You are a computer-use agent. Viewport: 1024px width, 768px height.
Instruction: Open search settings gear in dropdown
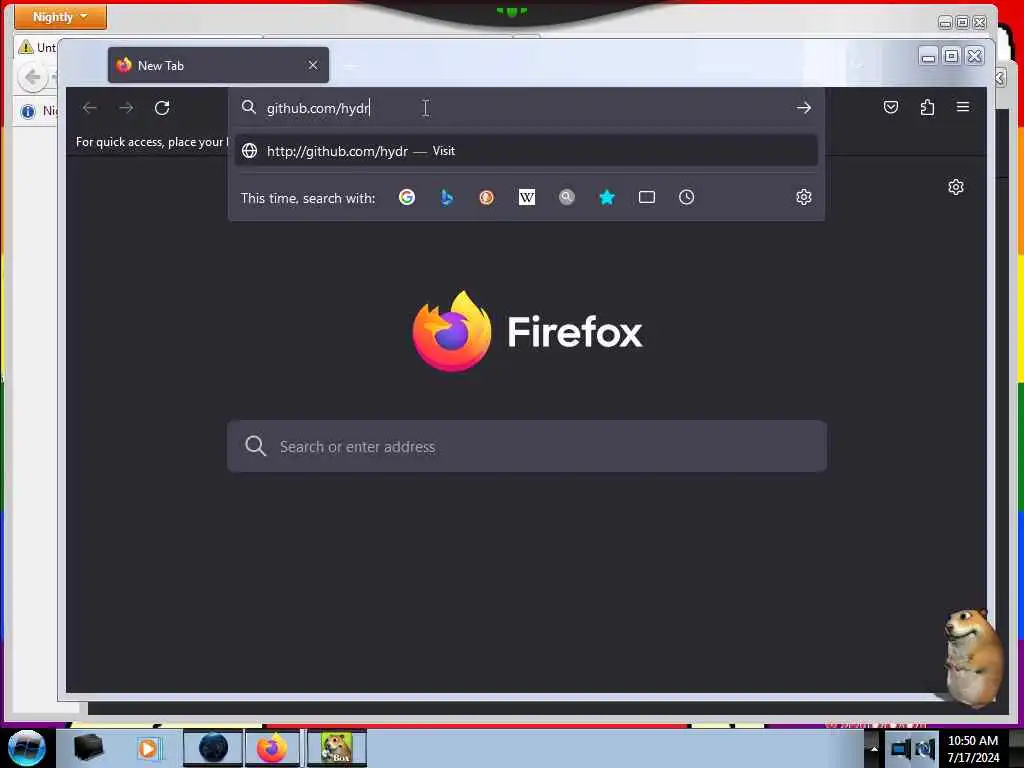(x=804, y=197)
